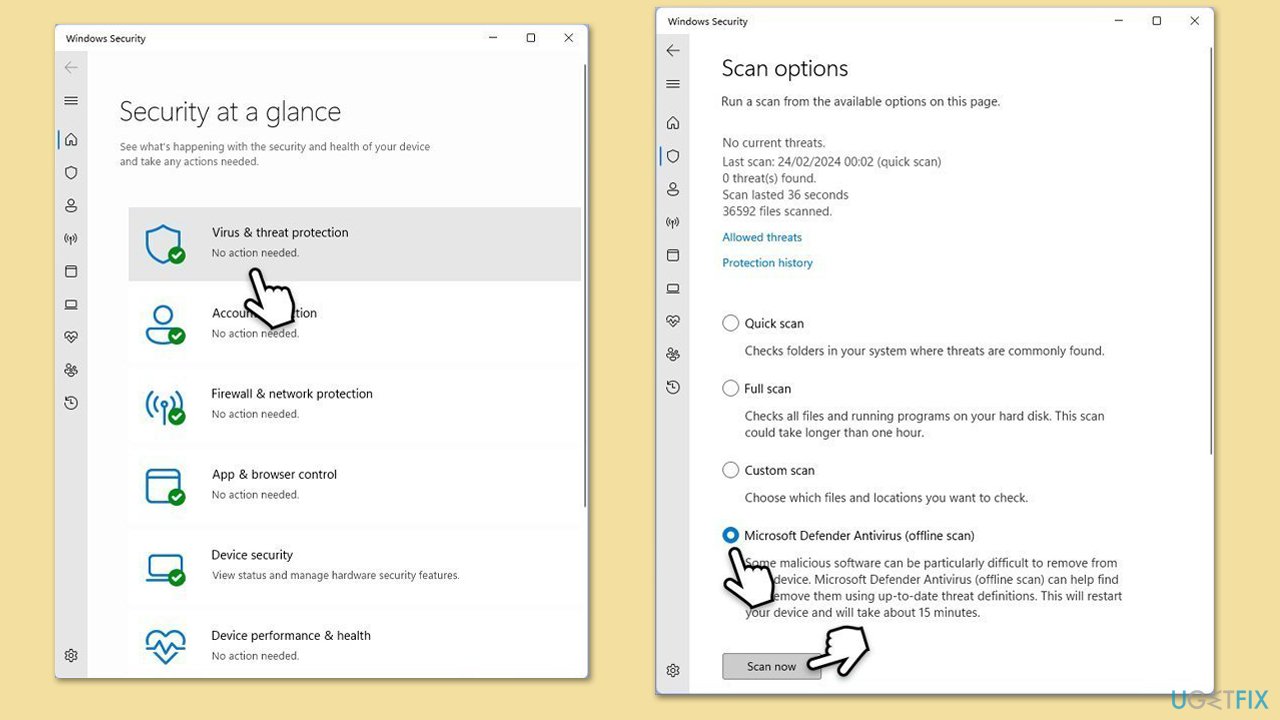
Task: Select Custom scan radio button
Action: click(731, 470)
